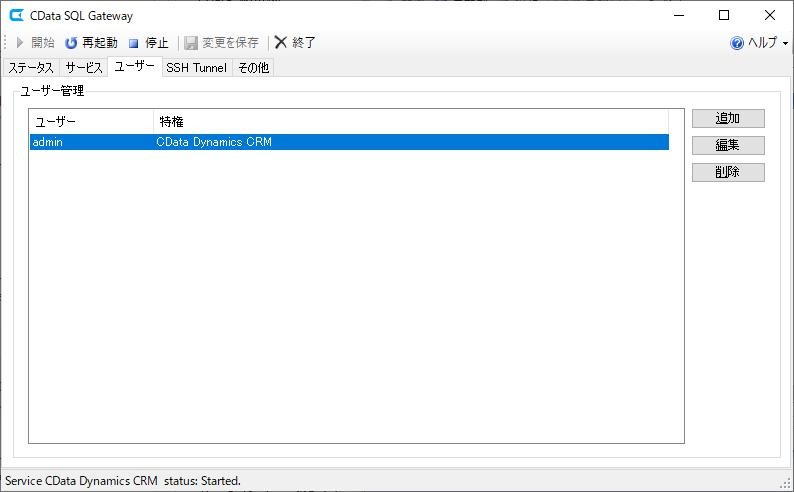Image resolution: width=794 pixels, height=492 pixels.
Task: Click the 停止 toolbar label
Action: point(156,43)
